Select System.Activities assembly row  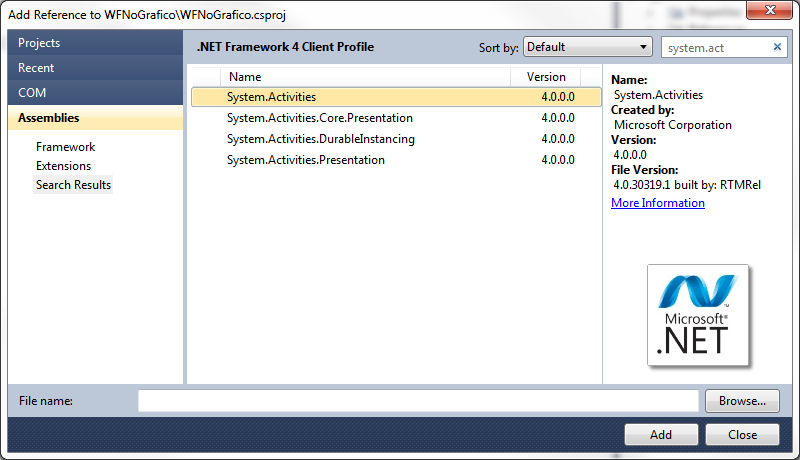click(x=396, y=97)
